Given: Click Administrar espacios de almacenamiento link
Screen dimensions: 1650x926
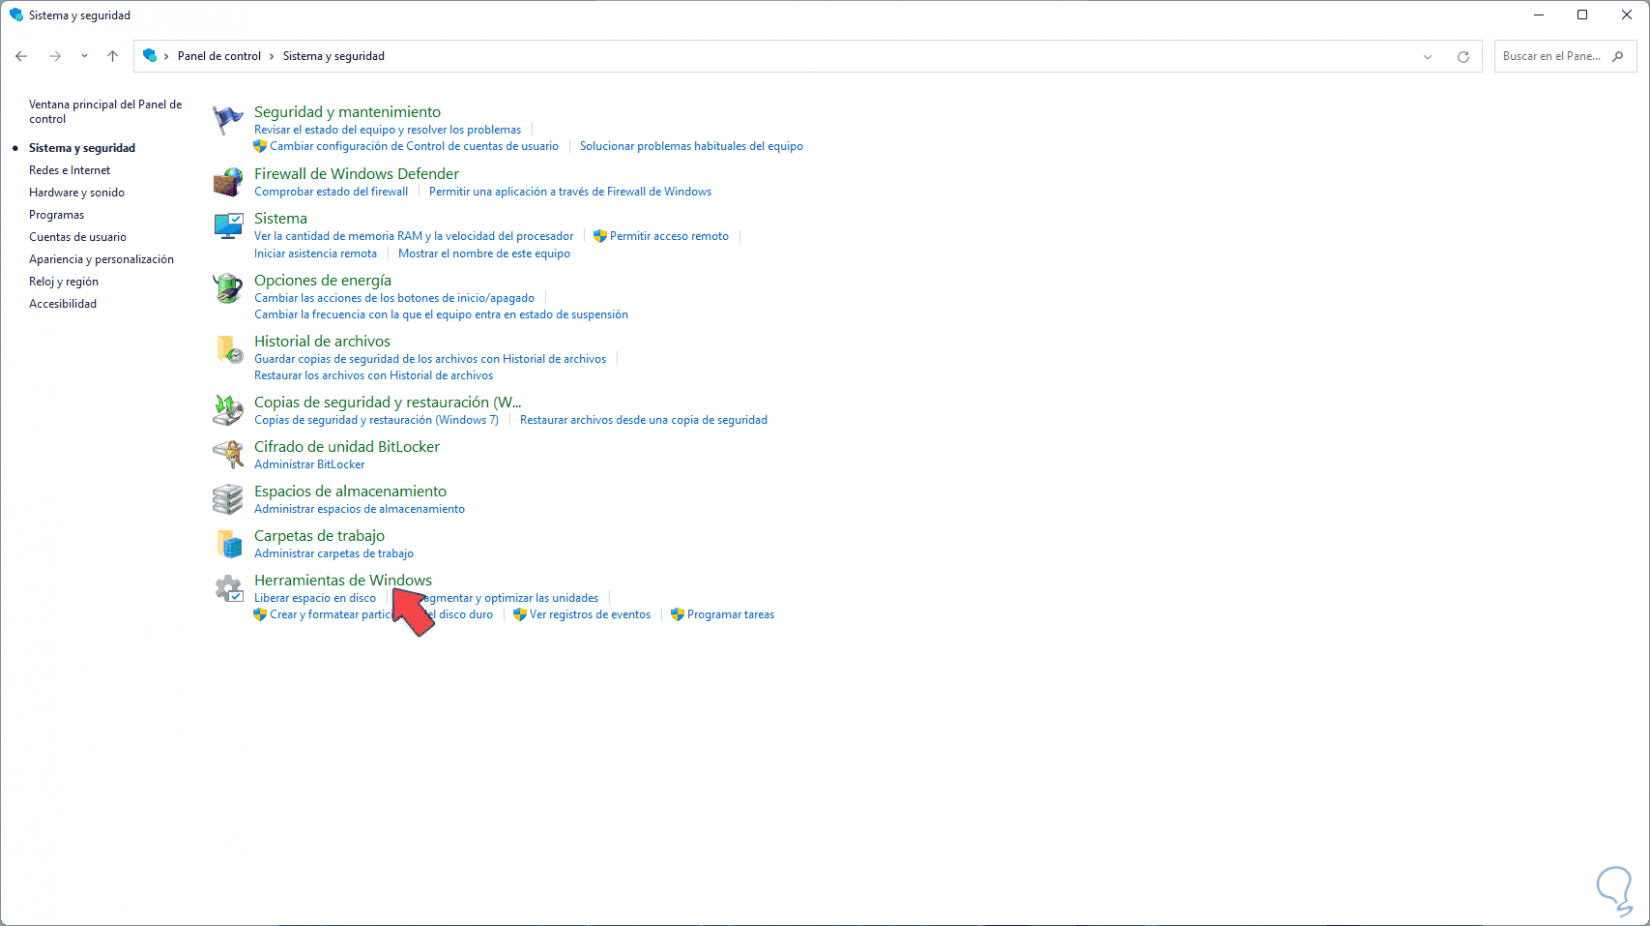Looking at the screenshot, I should click(359, 509).
